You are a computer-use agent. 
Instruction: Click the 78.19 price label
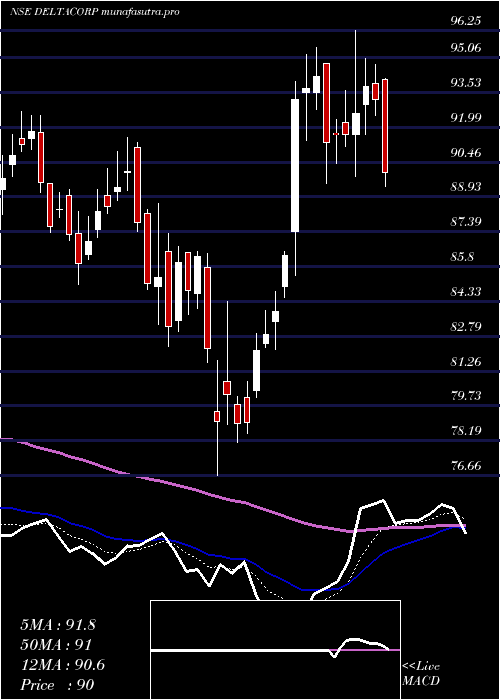point(466,431)
